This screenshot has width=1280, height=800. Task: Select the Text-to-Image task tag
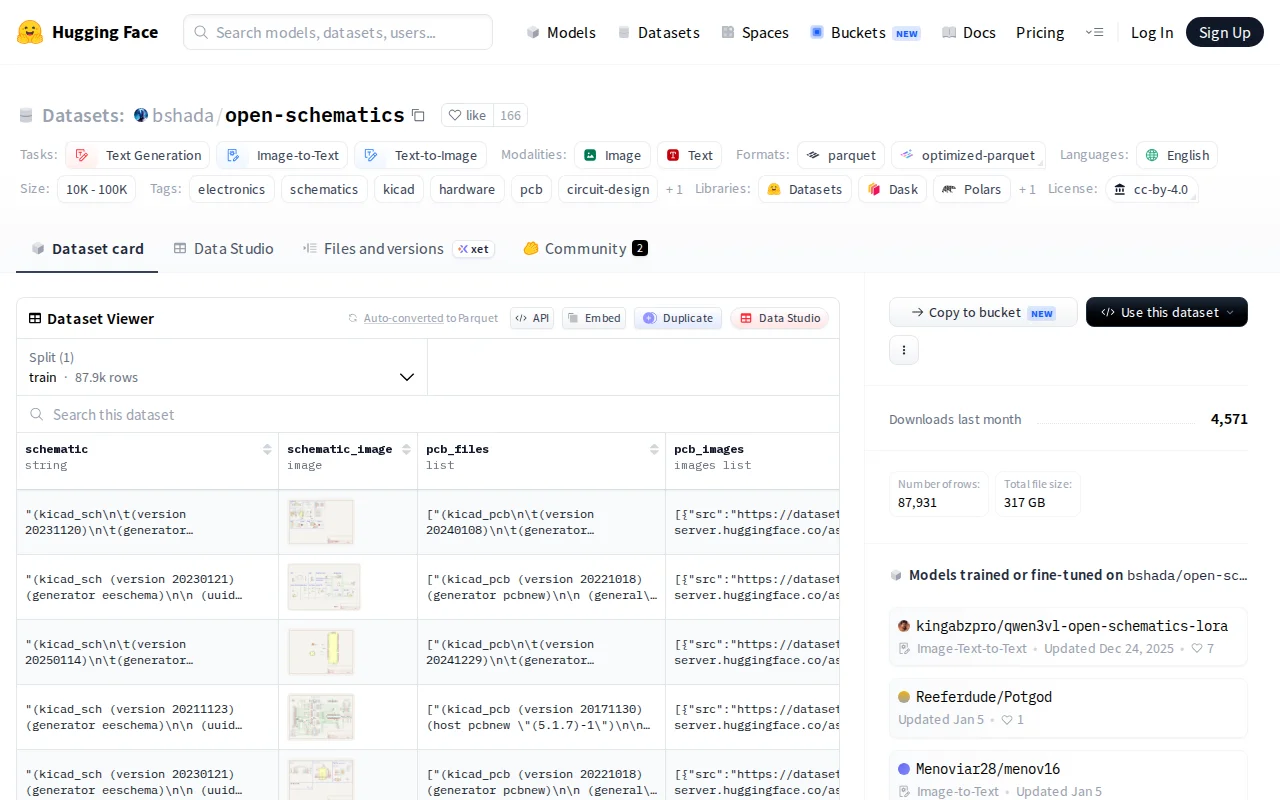coord(420,155)
